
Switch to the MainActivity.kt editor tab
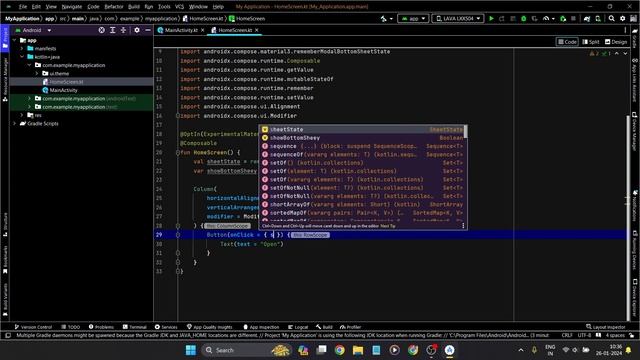pos(180,30)
